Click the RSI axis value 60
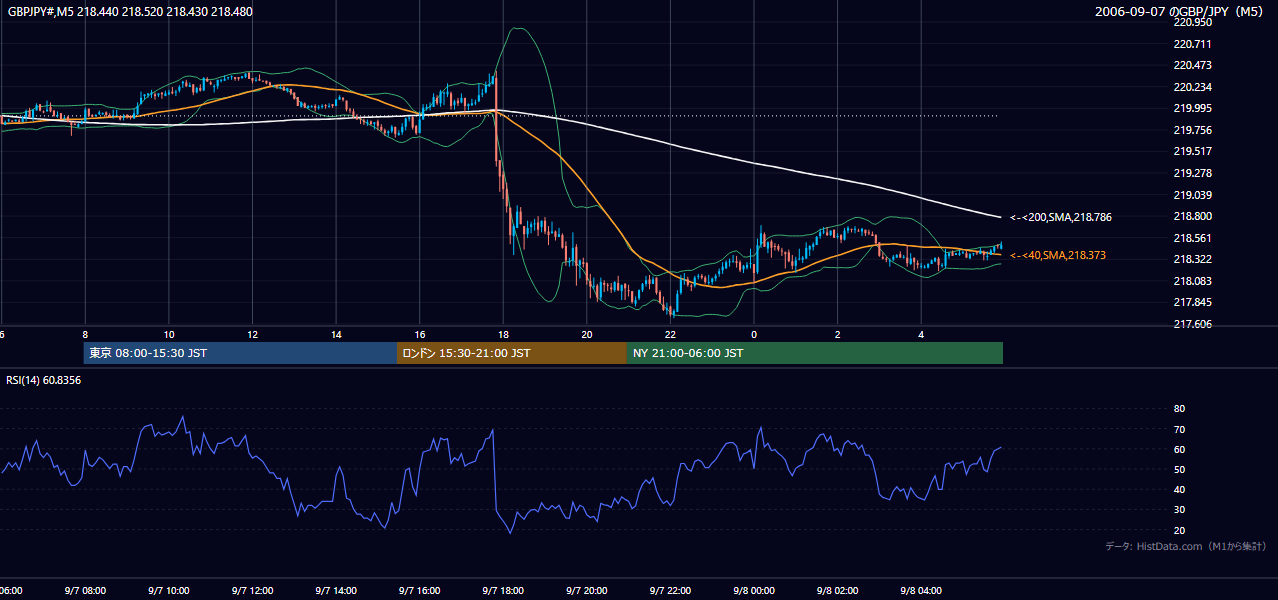This screenshot has width=1278, height=600. (x=1179, y=449)
